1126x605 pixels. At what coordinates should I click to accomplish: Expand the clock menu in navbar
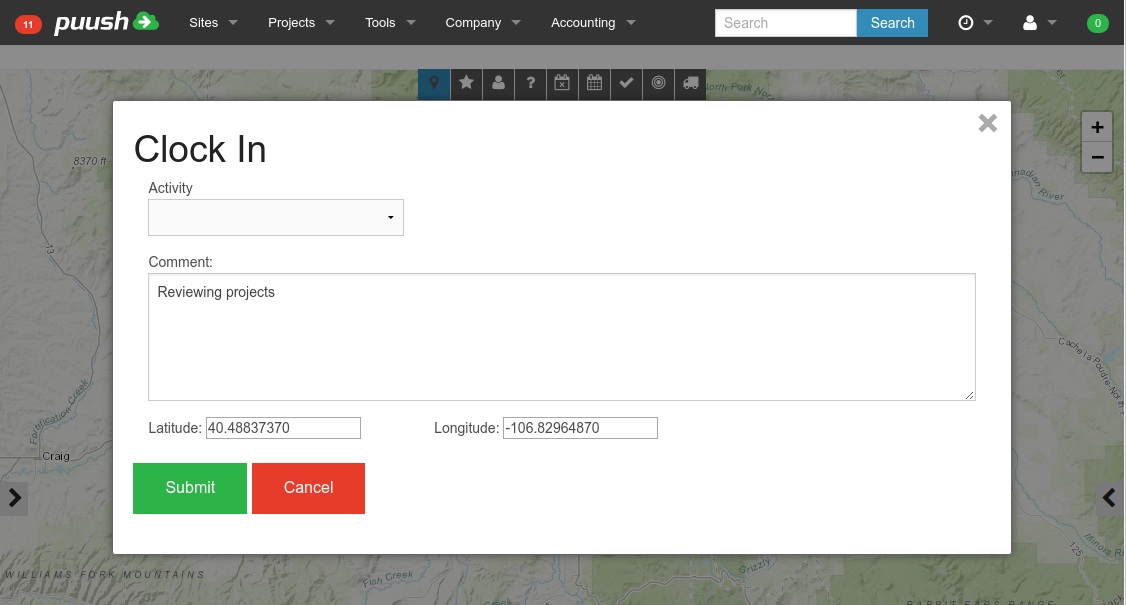[975, 23]
